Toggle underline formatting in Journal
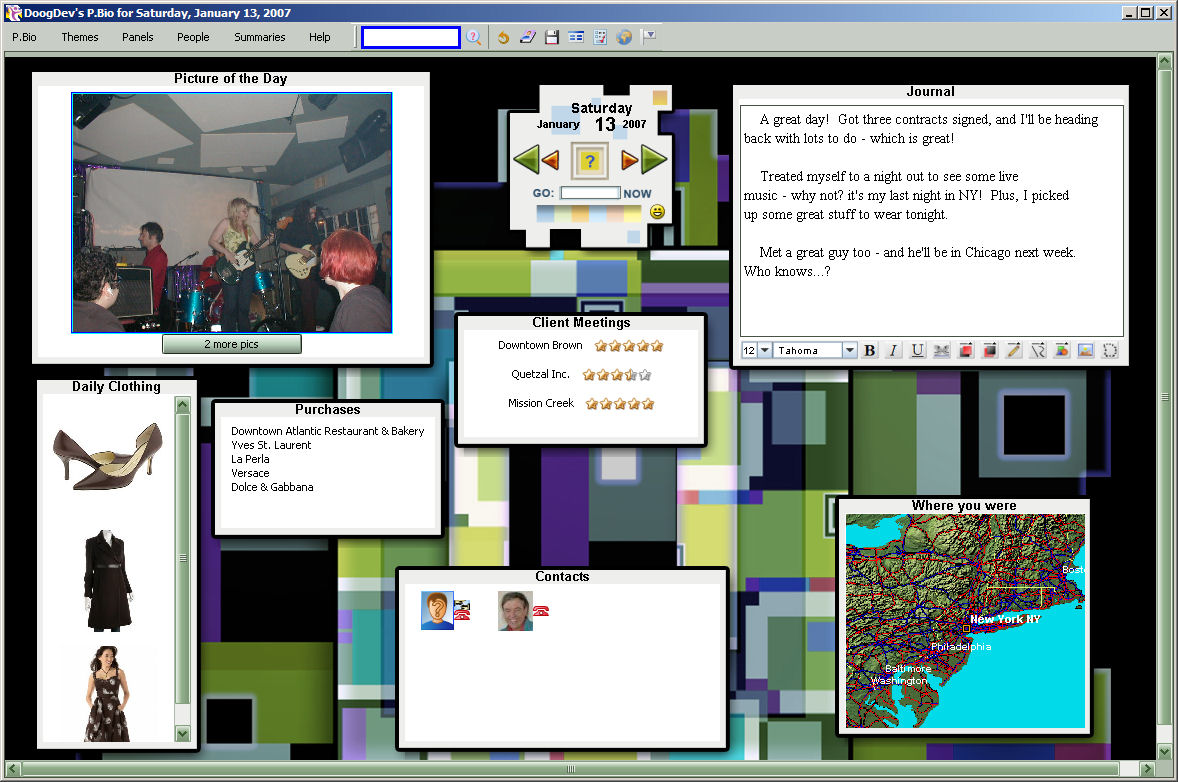 click(917, 351)
